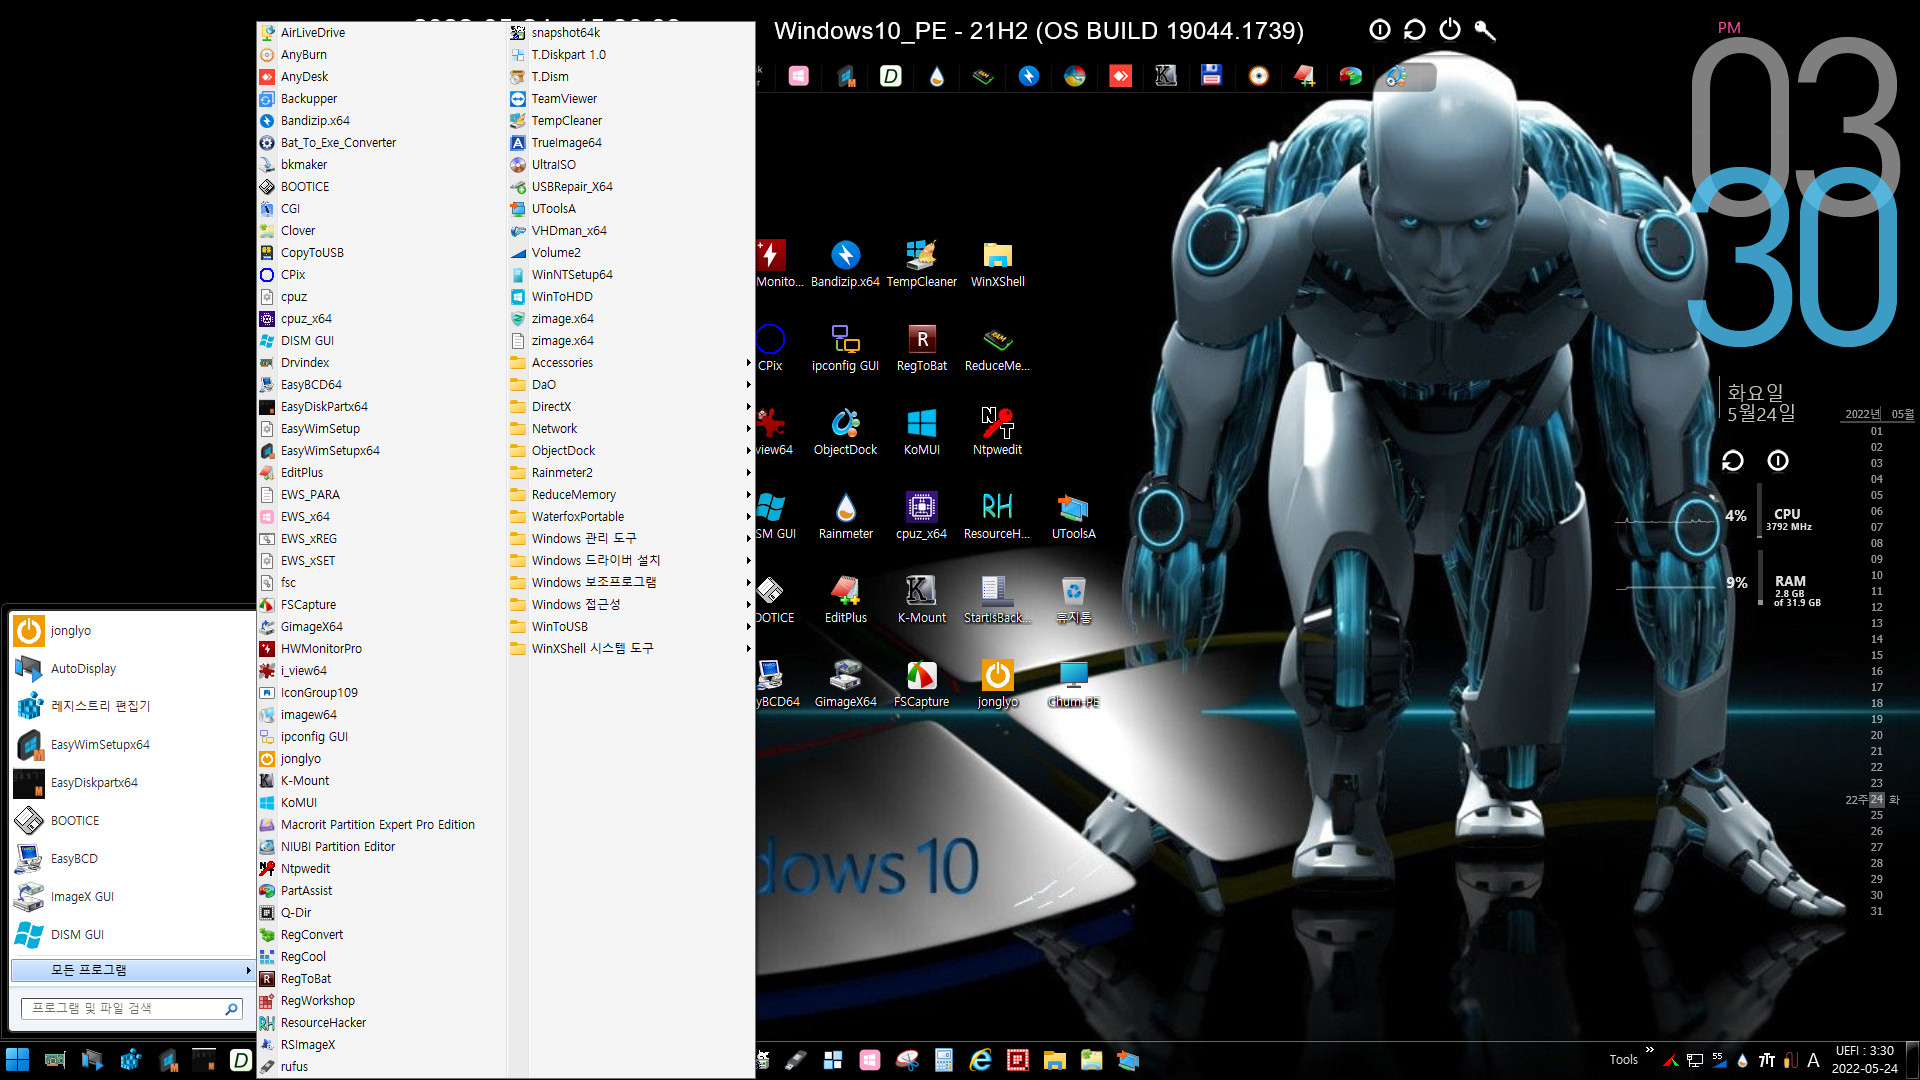Click the power icon in the top bar
This screenshot has height=1080, width=1920.
pos(1450,30)
